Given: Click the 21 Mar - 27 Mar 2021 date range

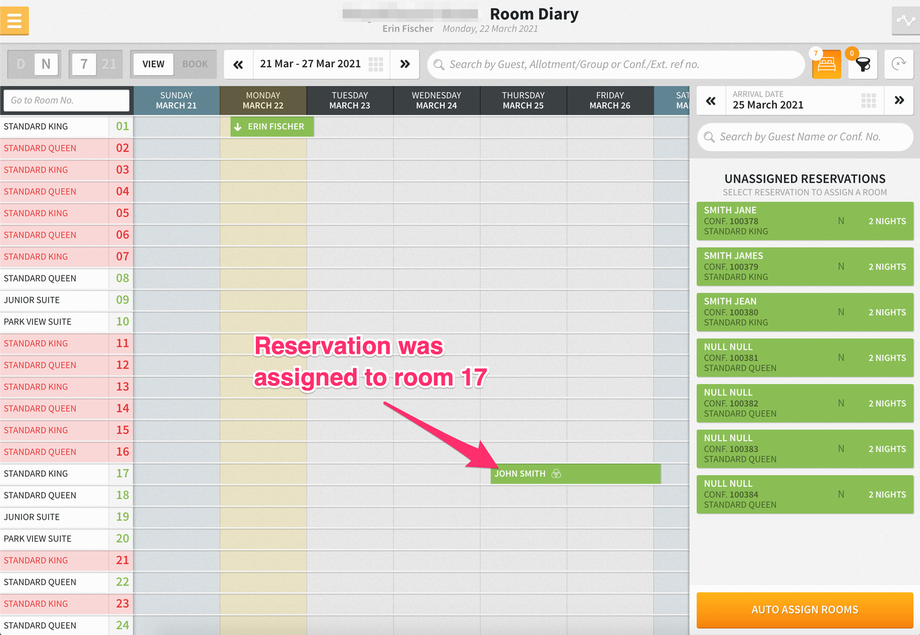Looking at the screenshot, I should 310,64.
